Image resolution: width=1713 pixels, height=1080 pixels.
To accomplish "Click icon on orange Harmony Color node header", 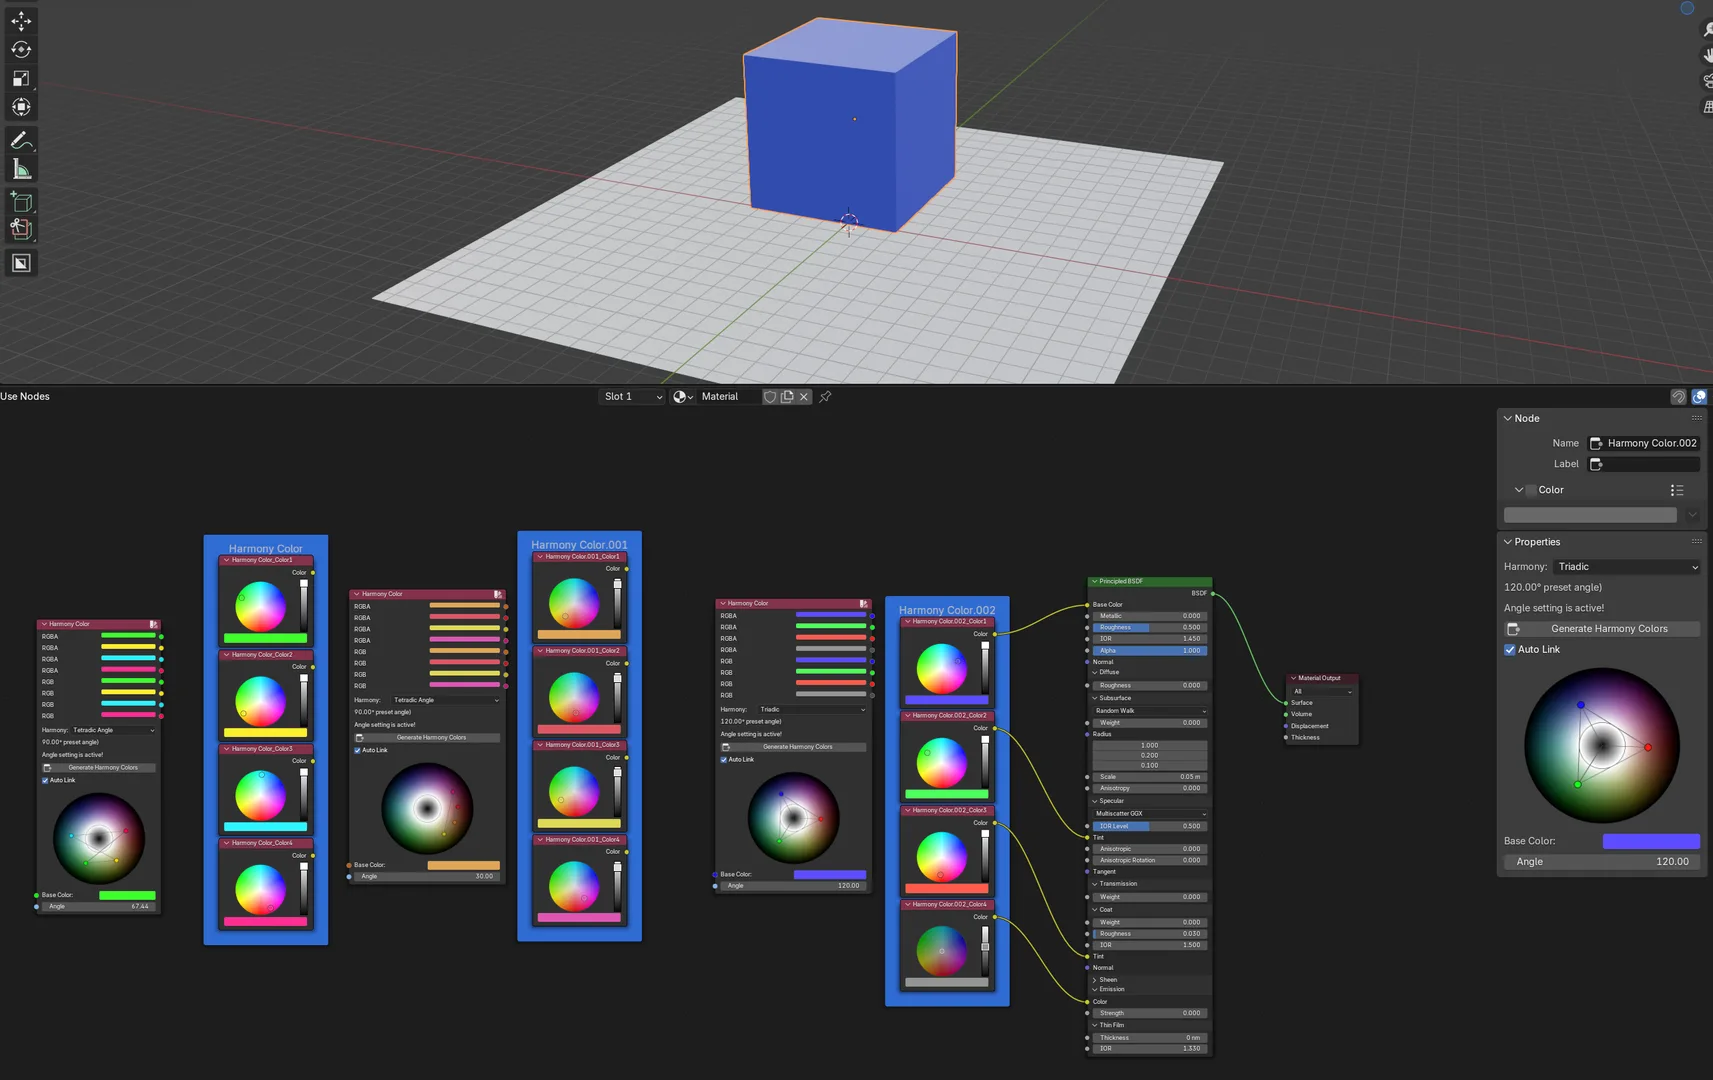I will coord(498,594).
